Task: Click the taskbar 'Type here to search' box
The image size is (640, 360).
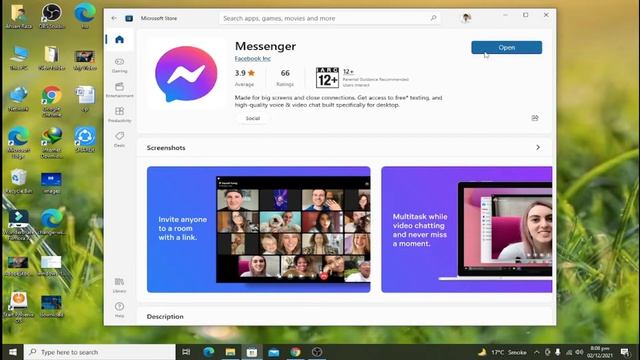Action: [x=100, y=352]
